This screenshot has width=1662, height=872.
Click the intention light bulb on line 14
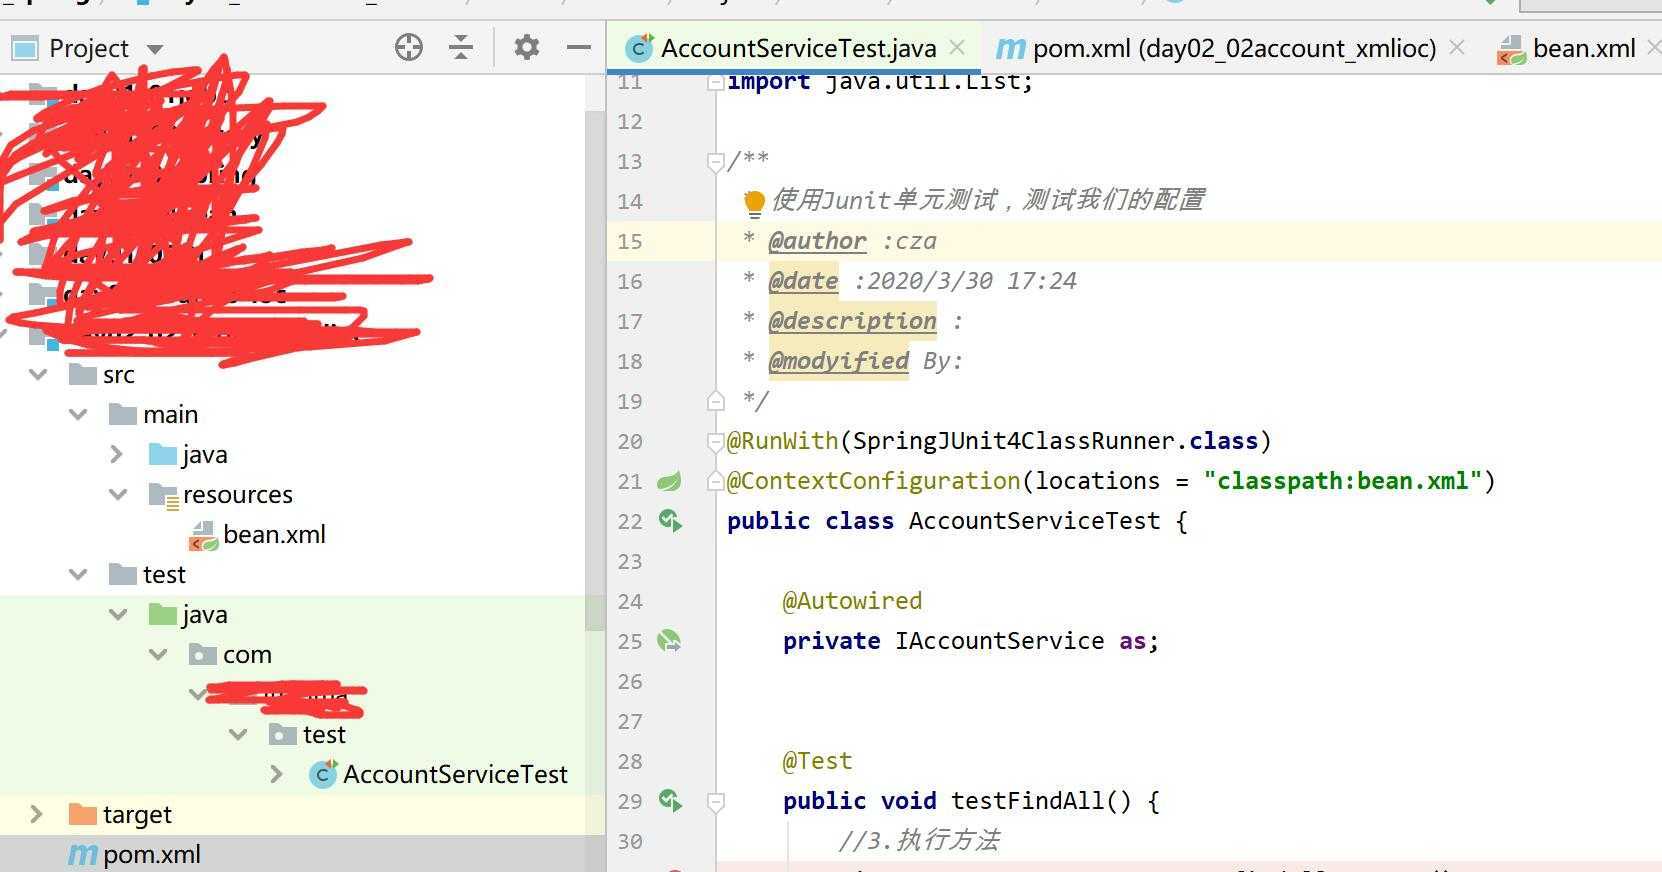point(754,202)
